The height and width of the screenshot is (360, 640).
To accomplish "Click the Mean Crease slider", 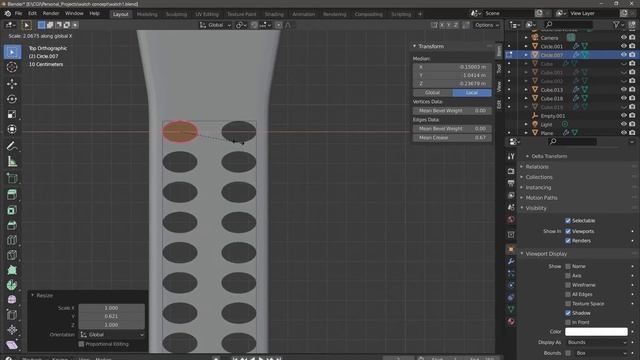I will pyautogui.click(x=452, y=138).
